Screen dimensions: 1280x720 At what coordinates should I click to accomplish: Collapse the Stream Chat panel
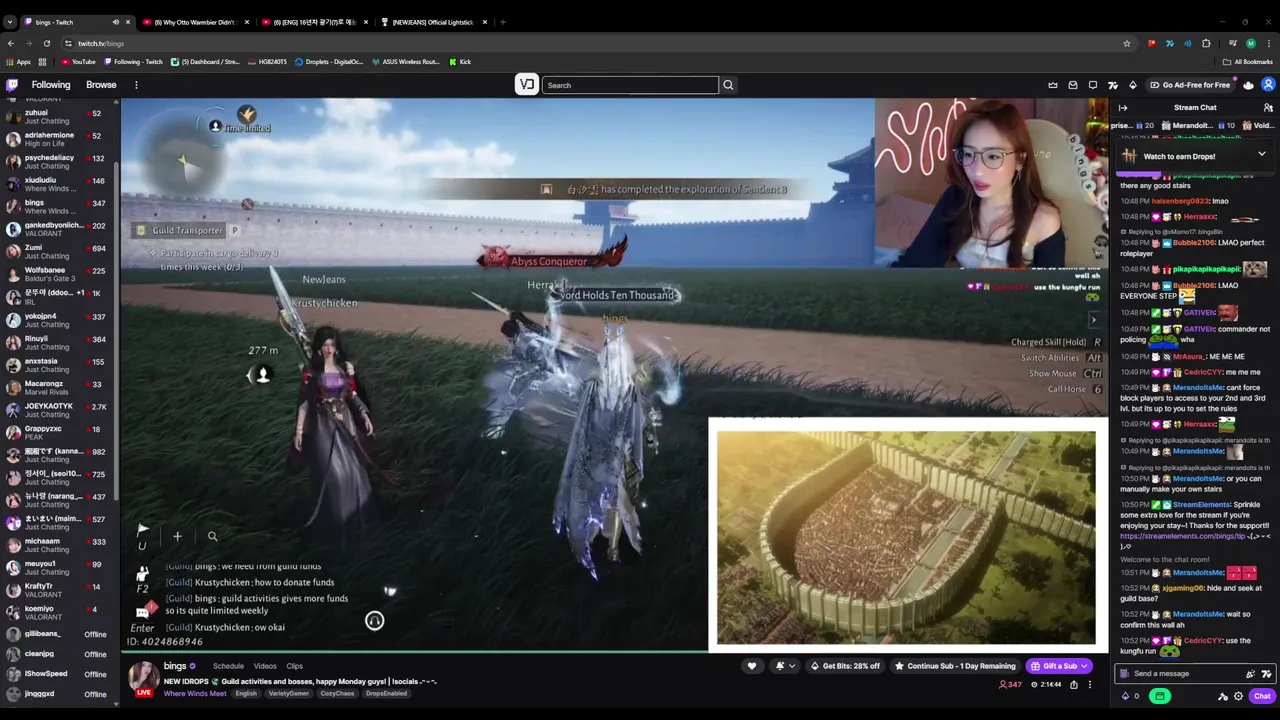[x=1123, y=108]
